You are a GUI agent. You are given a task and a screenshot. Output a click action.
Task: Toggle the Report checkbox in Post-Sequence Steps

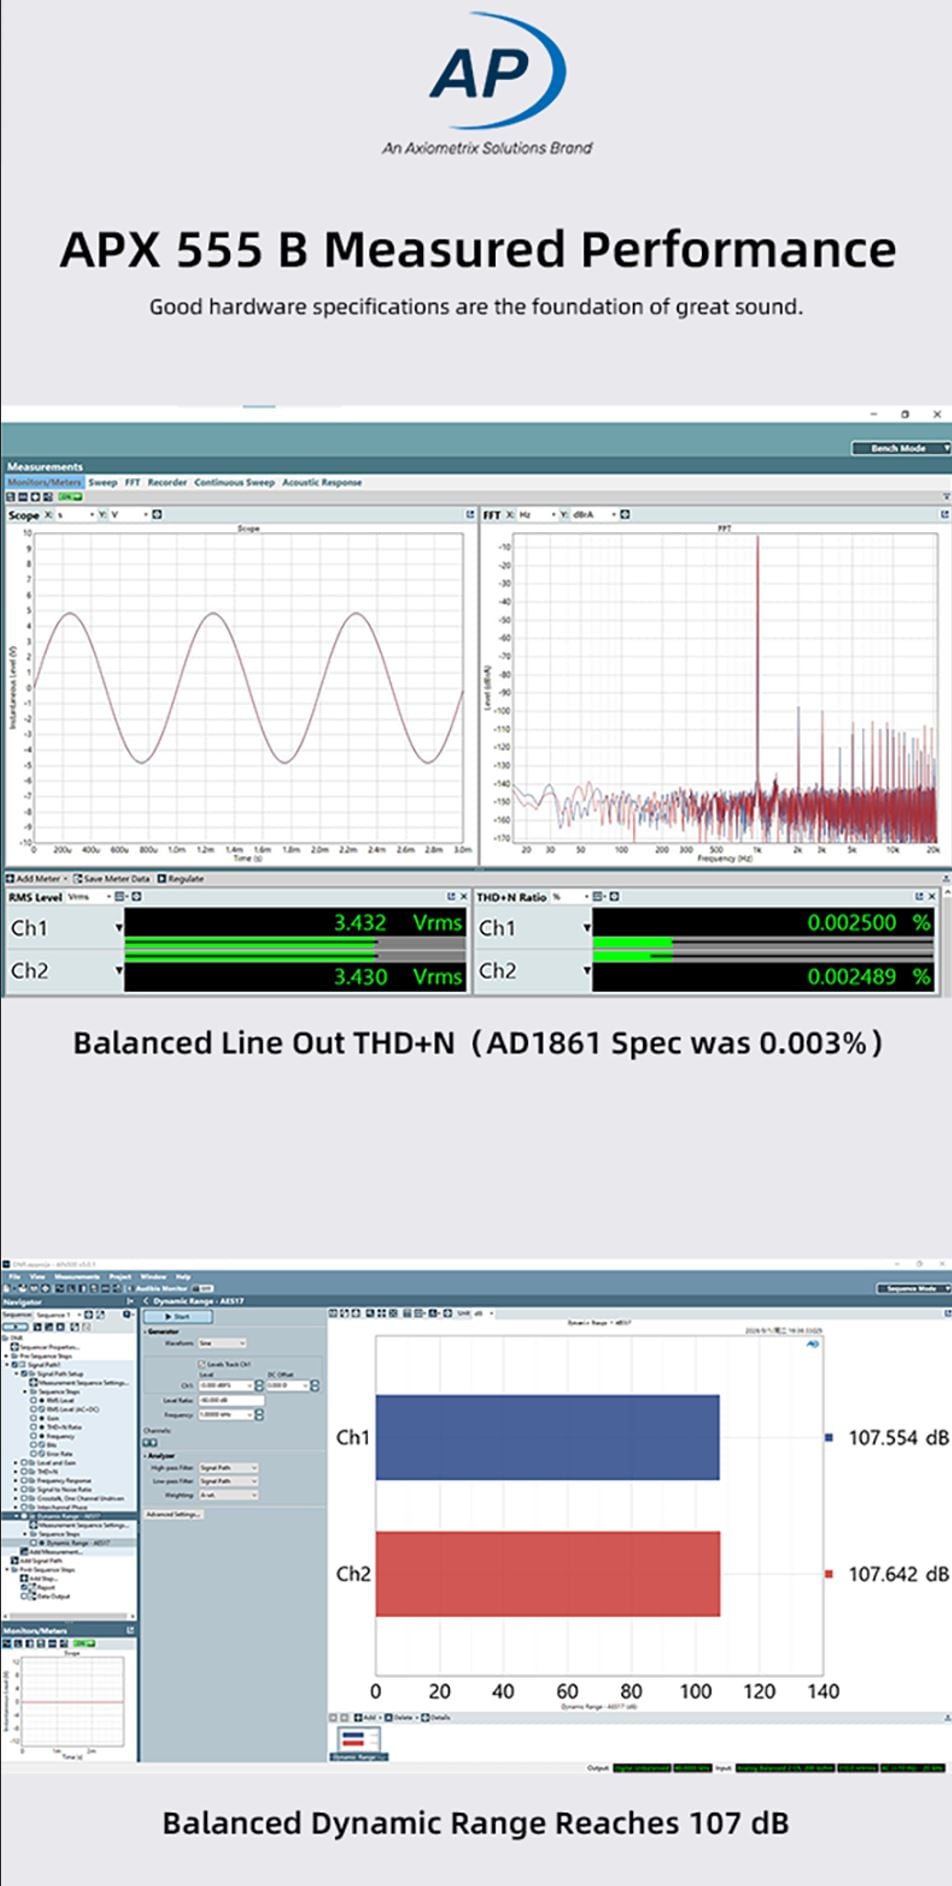click(x=24, y=1587)
